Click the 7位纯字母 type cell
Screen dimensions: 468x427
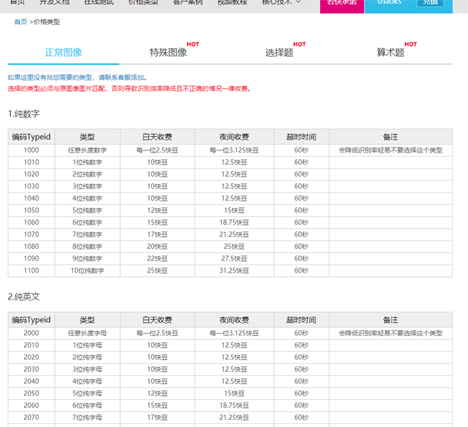[x=87, y=417]
